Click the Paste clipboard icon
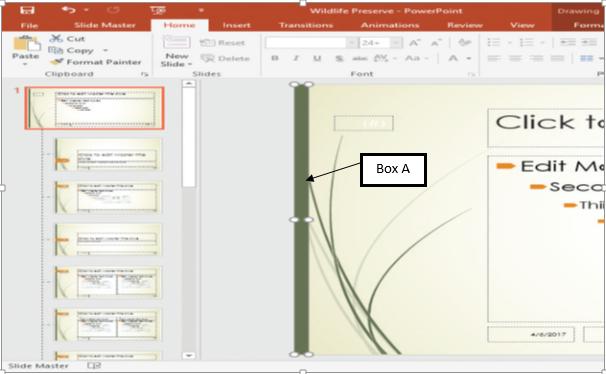The width and height of the screenshot is (606, 374). (26, 43)
